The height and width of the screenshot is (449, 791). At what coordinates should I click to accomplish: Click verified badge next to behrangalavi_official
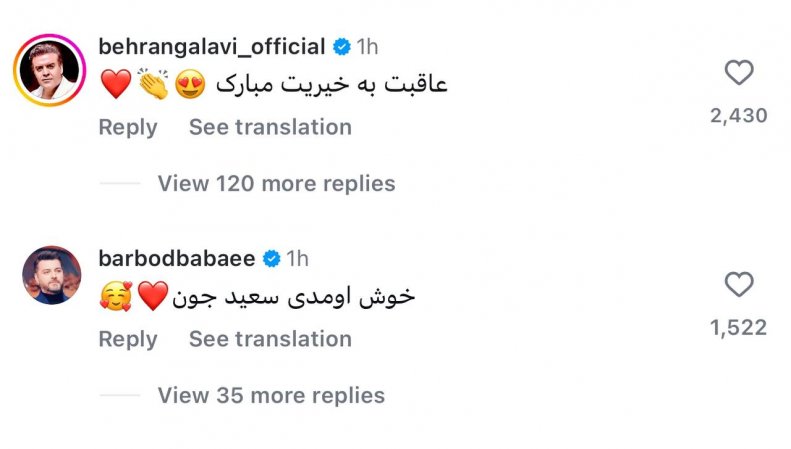tap(341, 46)
